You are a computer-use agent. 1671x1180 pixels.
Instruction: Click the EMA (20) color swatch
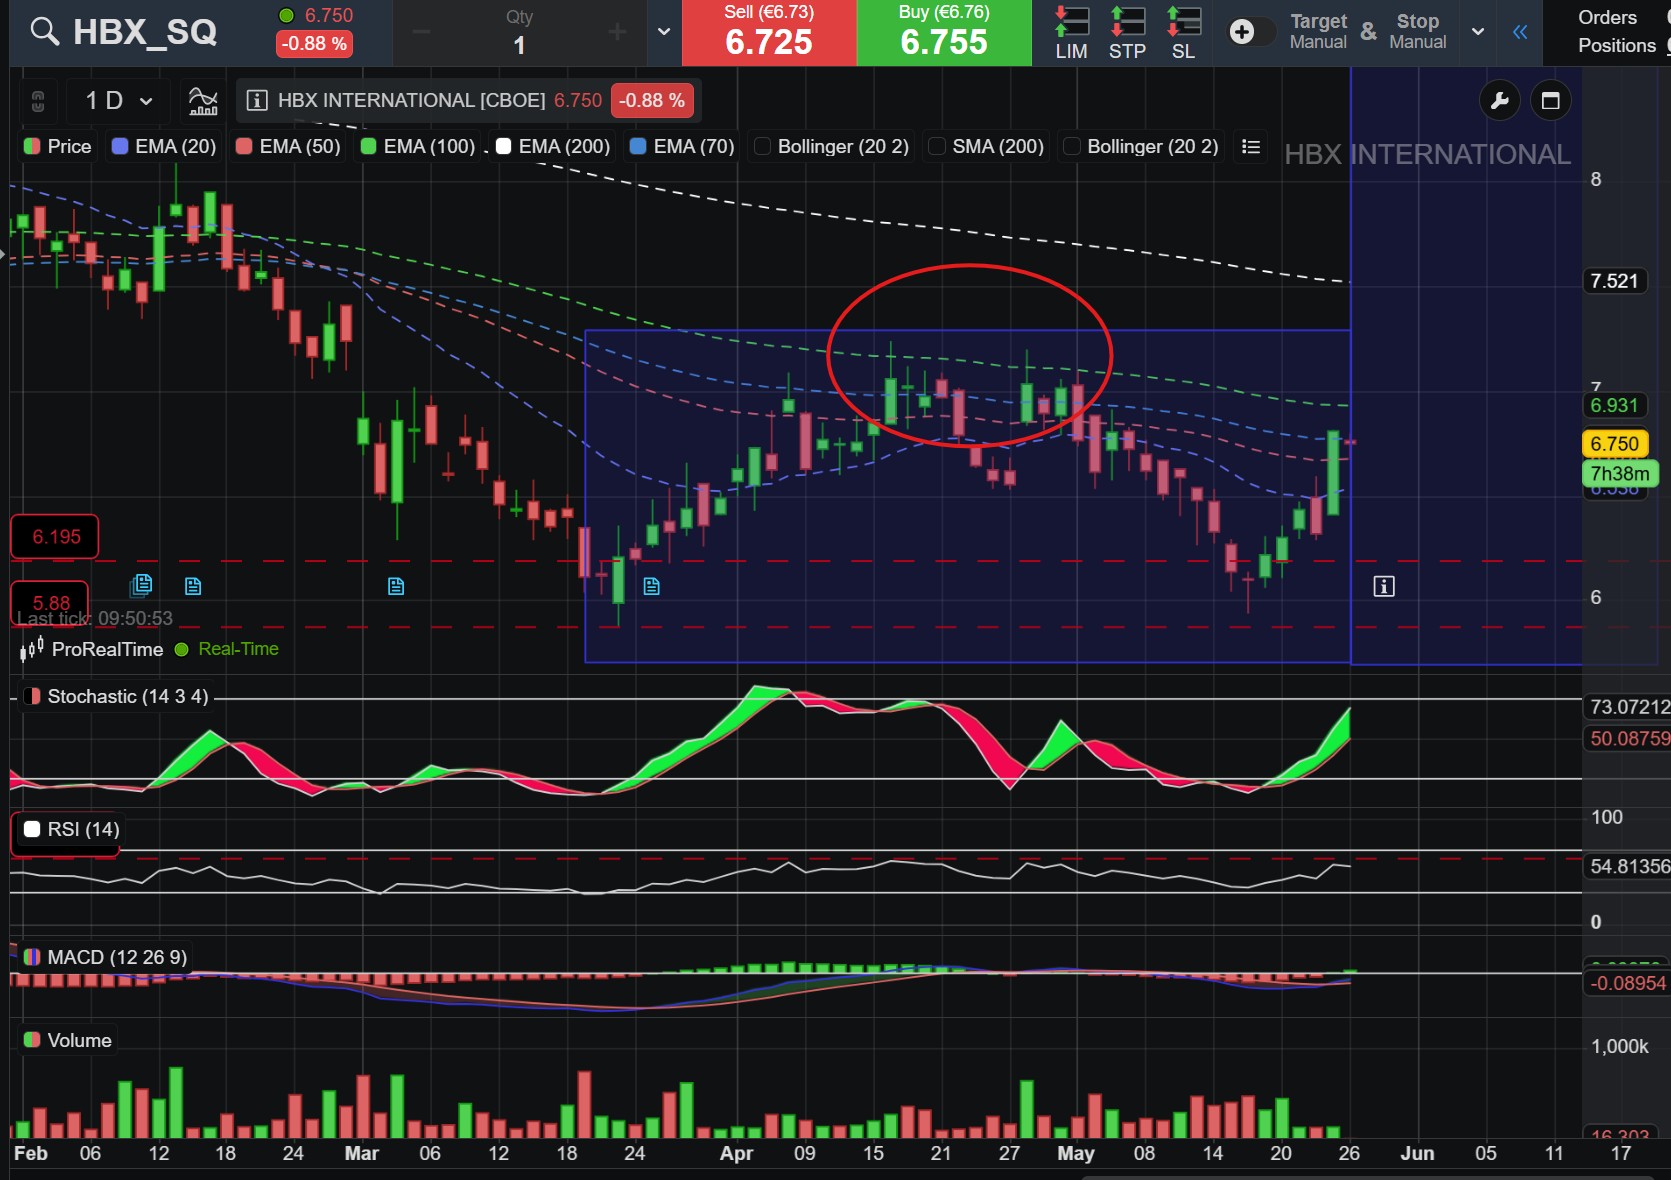[x=120, y=147]
